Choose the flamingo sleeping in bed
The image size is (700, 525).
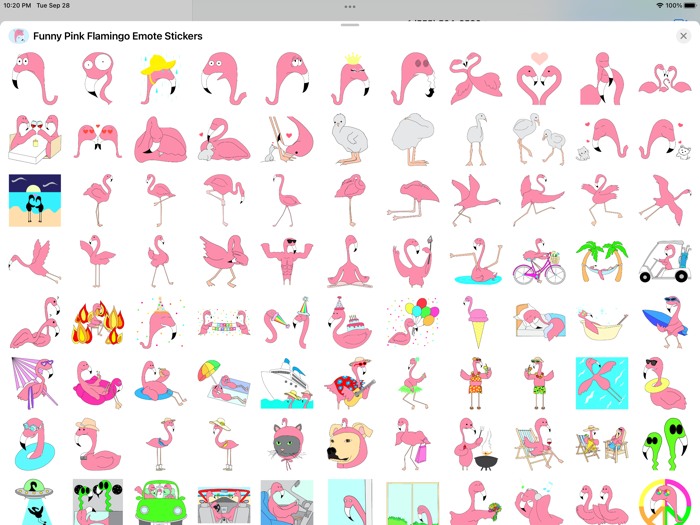pos(539,322)
